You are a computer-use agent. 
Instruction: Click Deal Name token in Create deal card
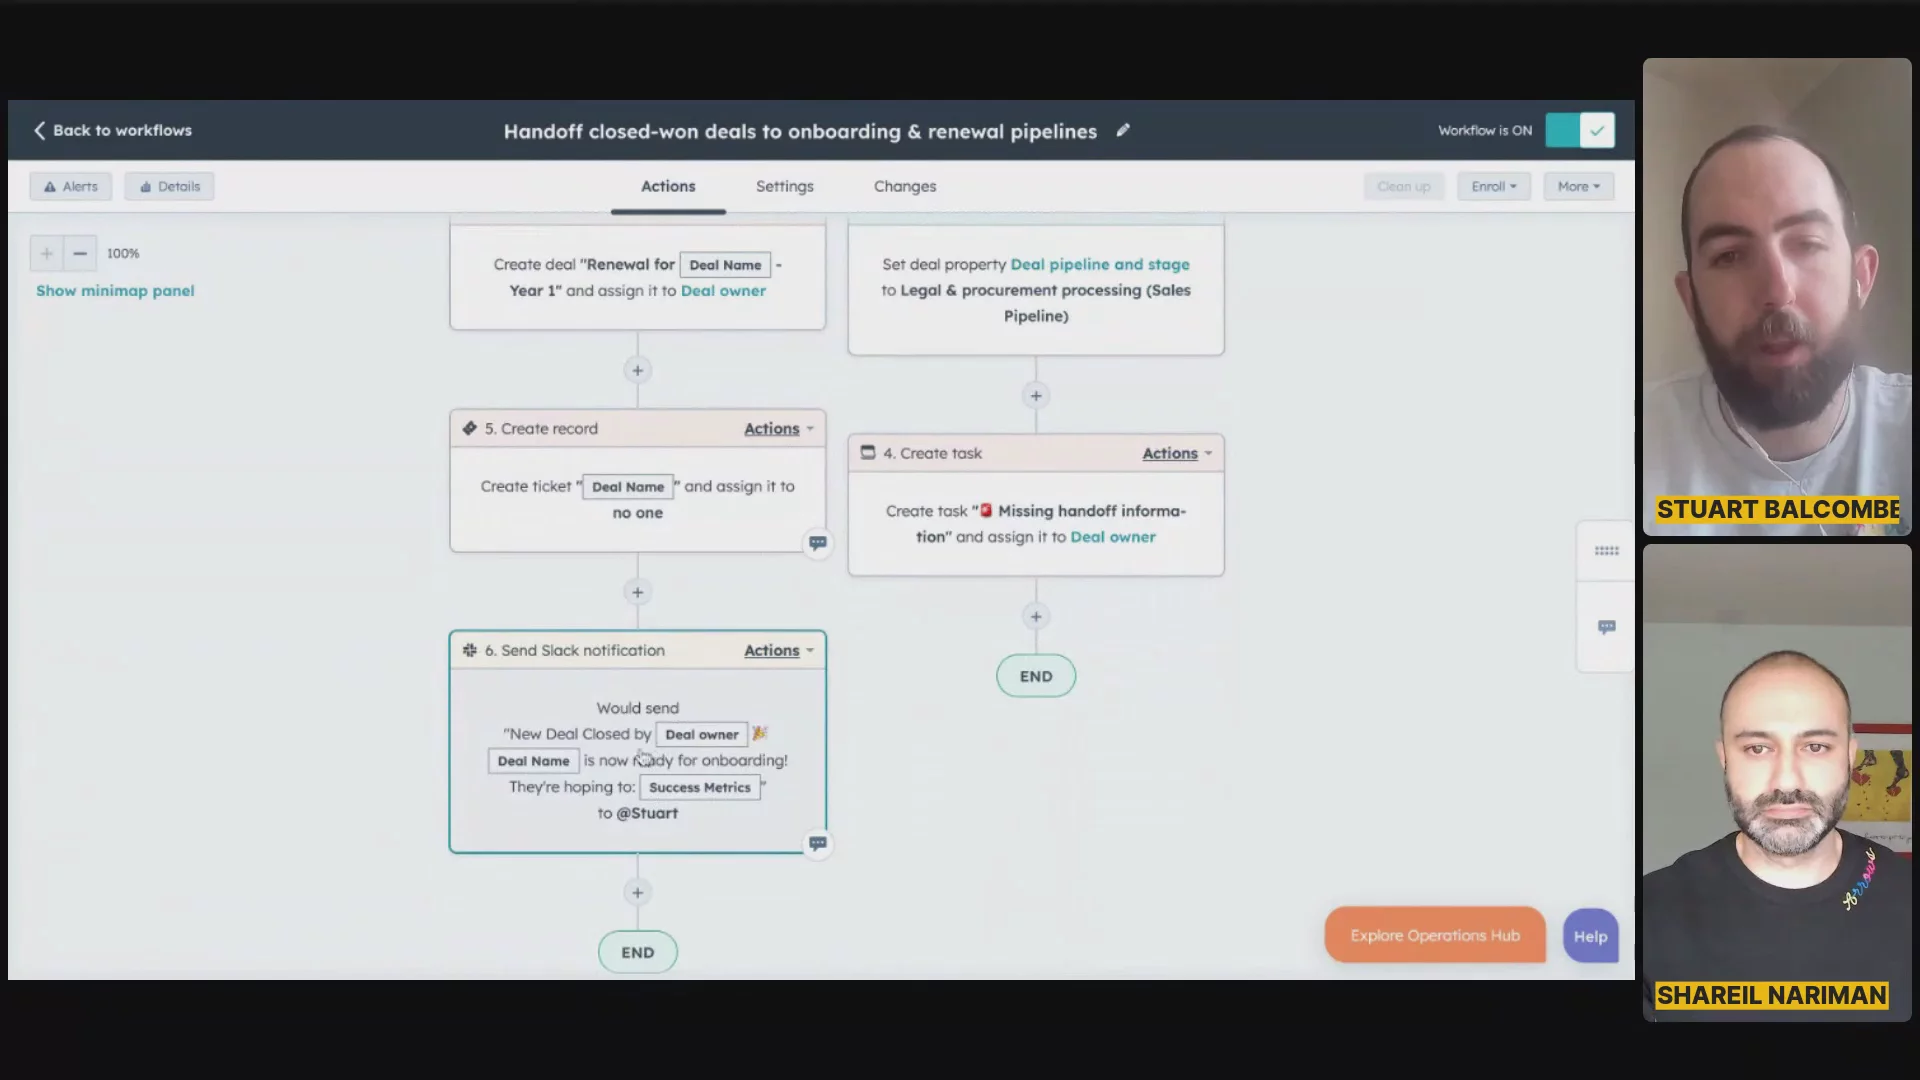(725, 265)
